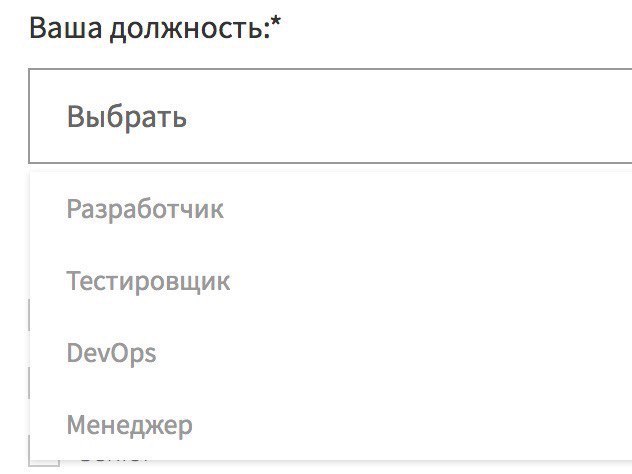The height and width of the screenshot is (474, 632).
Task: Choose the "Тестировщик" option
Action: click(148, 281)
